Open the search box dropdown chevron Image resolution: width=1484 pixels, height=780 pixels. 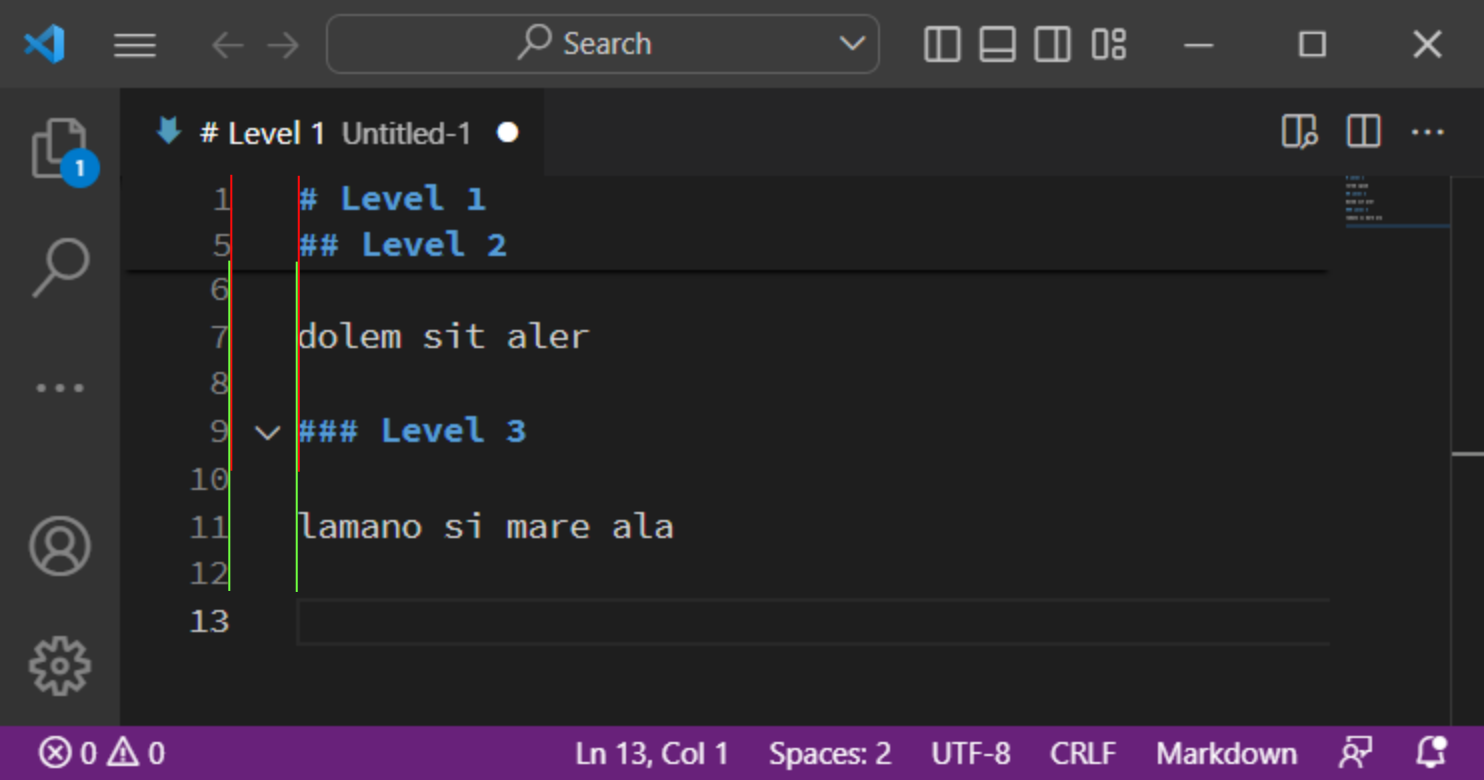pyautogui.click(x=850, y=44)
